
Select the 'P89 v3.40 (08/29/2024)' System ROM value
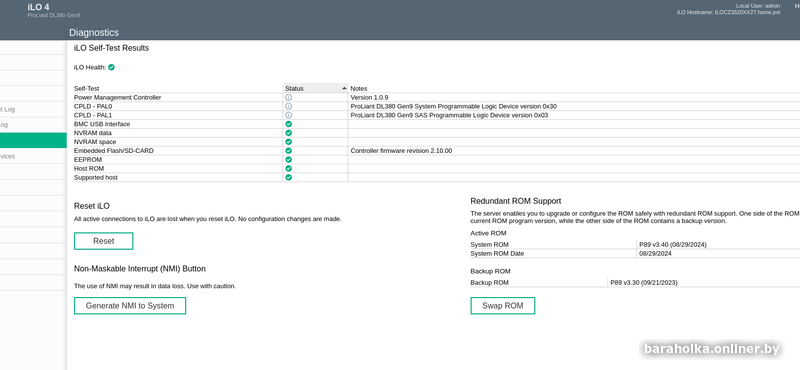(x=672, y=244)
